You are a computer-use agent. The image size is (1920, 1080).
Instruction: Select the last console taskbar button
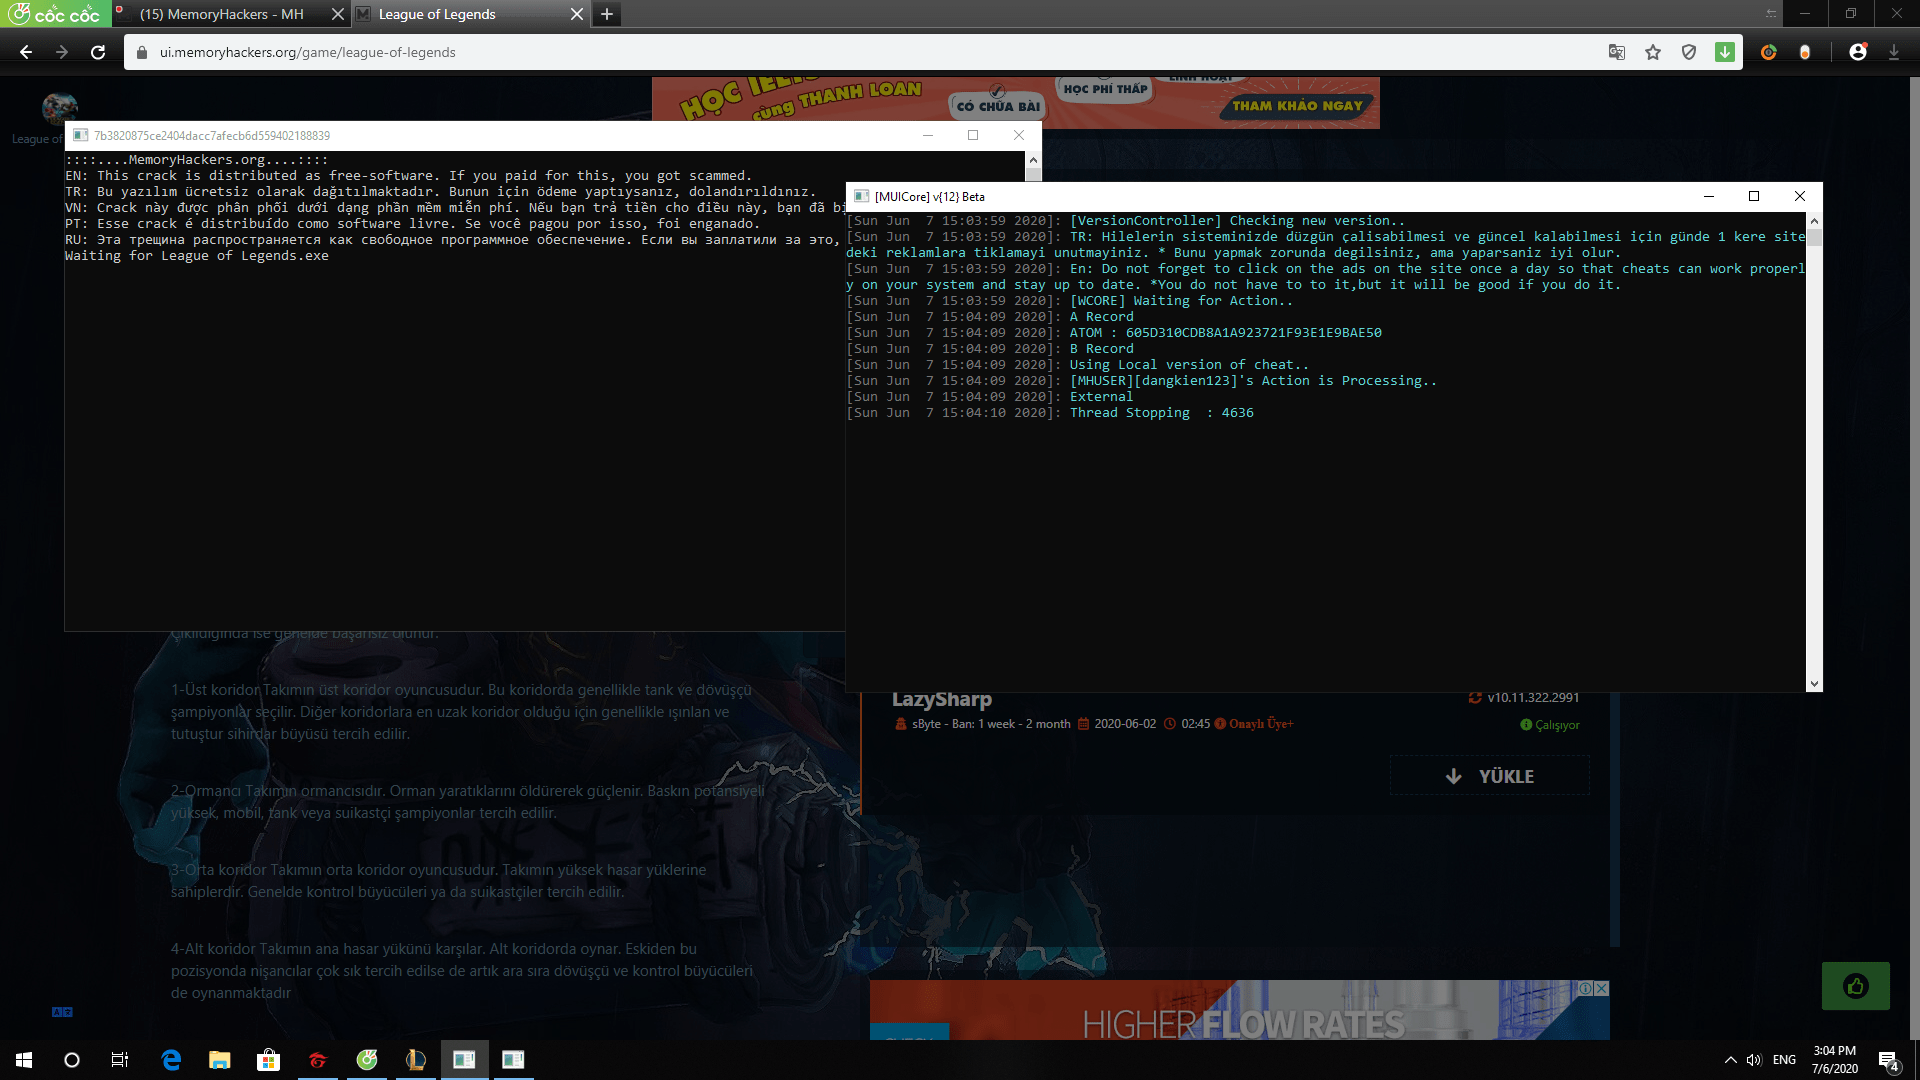[513, 1060]
